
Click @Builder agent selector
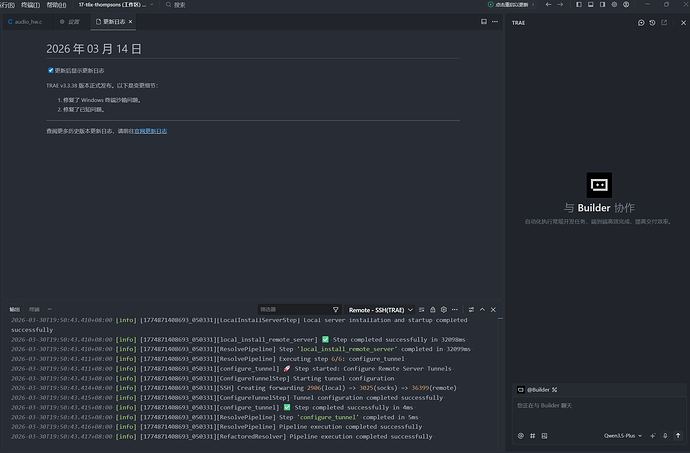[x=537, y=390]
